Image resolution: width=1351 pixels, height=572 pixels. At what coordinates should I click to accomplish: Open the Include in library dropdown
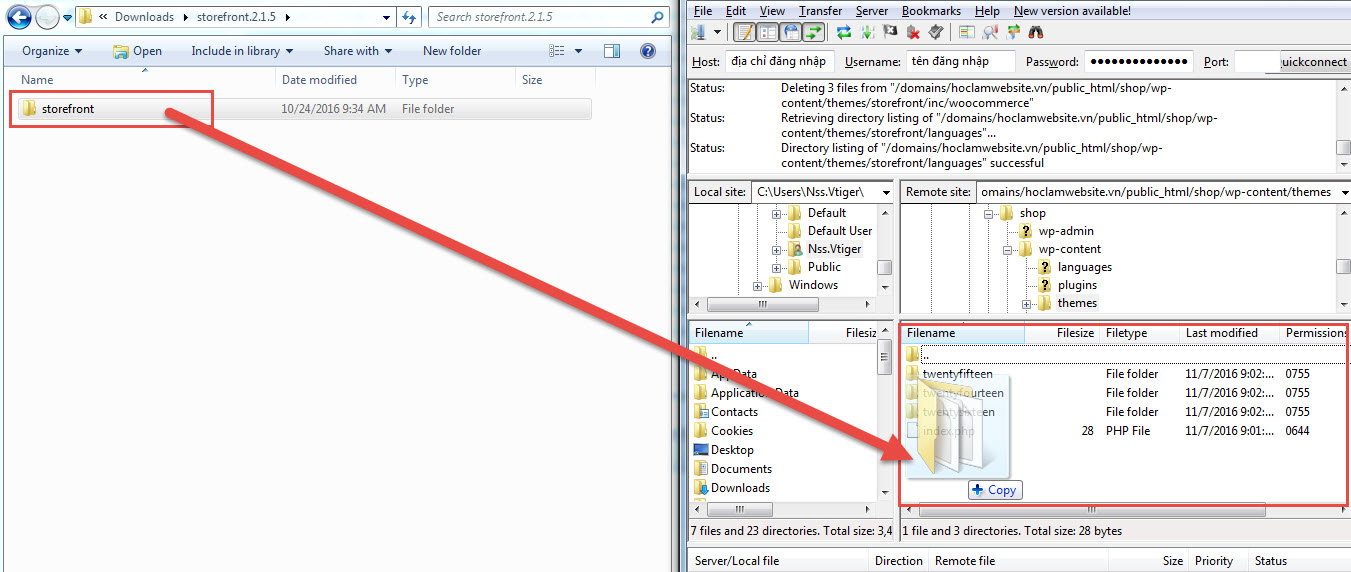[x=242, y=51]
